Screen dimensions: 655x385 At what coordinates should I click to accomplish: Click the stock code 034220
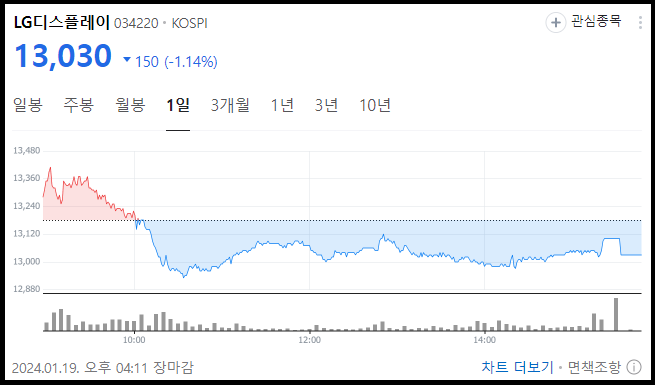tap(136, 23)
